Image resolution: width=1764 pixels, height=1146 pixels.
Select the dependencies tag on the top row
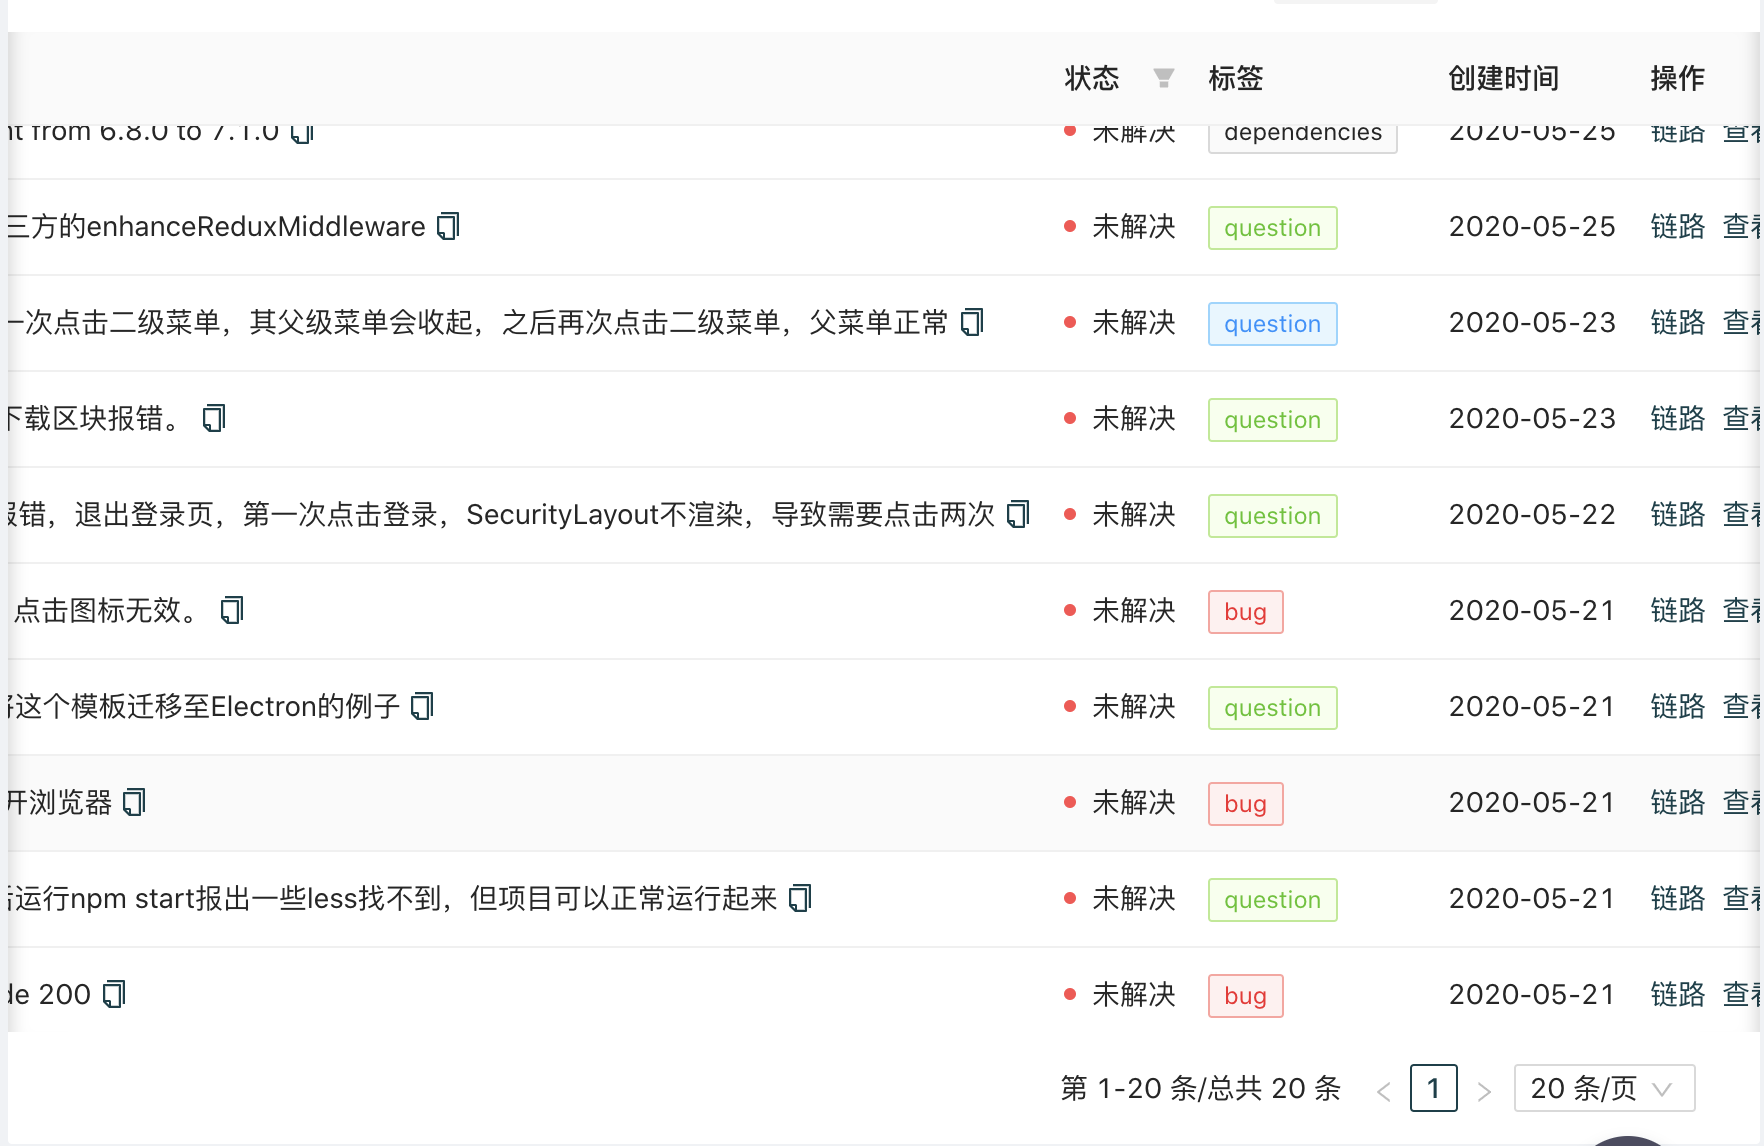pyautogui.click(x=1302, y=131)
